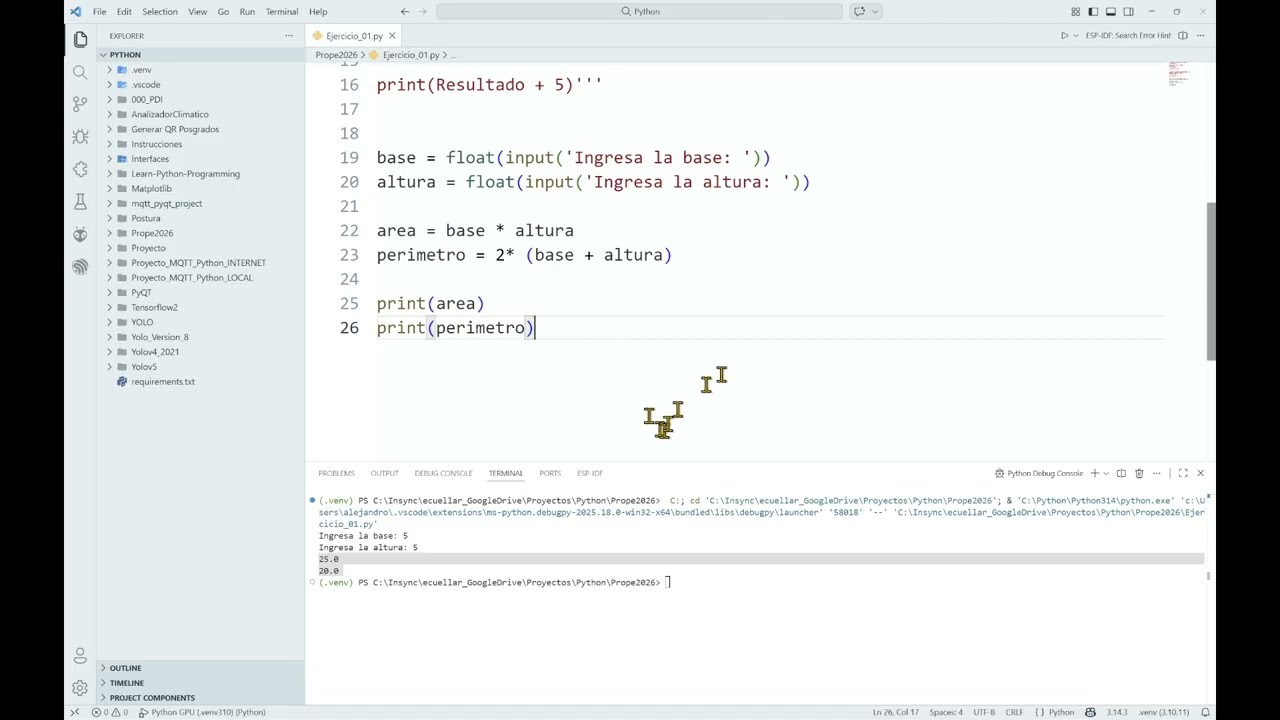Toggle bottom panel visibility
The image size is (1280, 720).
click(1111, 12)
